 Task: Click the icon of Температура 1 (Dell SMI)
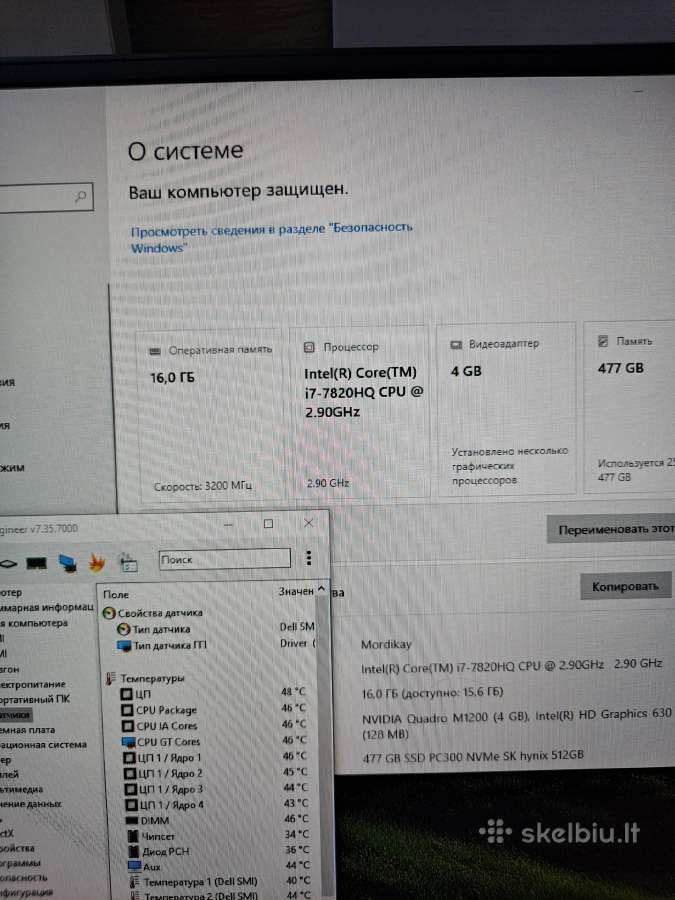click(135, 882)
